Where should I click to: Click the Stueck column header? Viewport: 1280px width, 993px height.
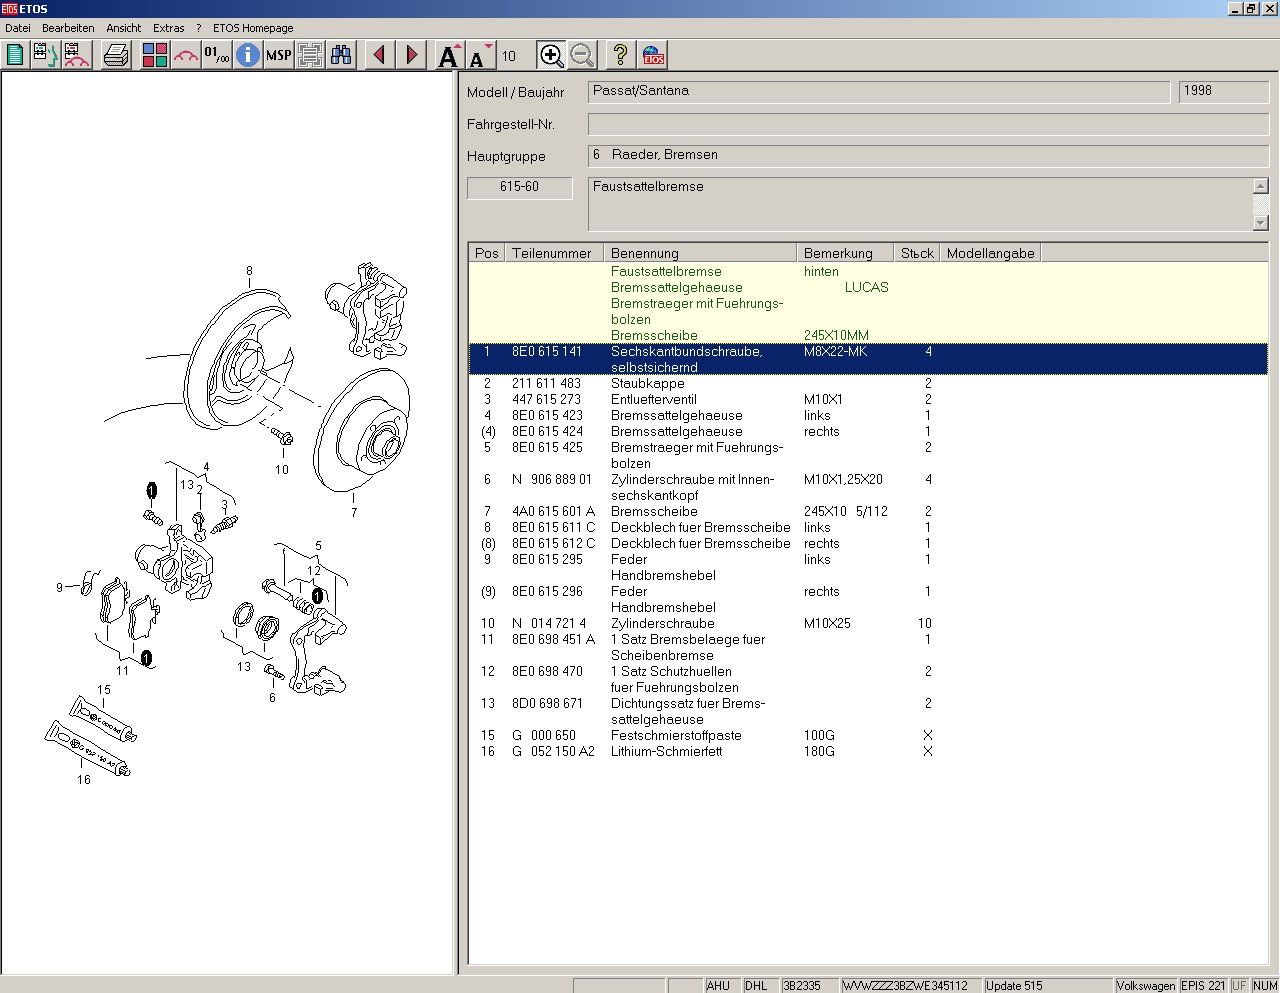(917, 253)
